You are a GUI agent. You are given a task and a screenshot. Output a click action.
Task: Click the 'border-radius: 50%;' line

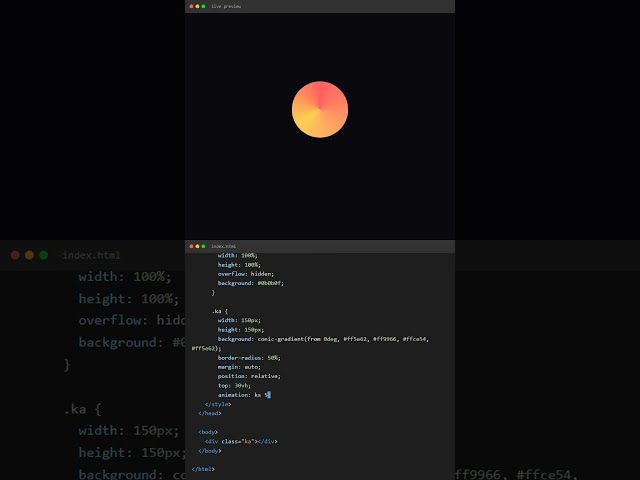249,358
